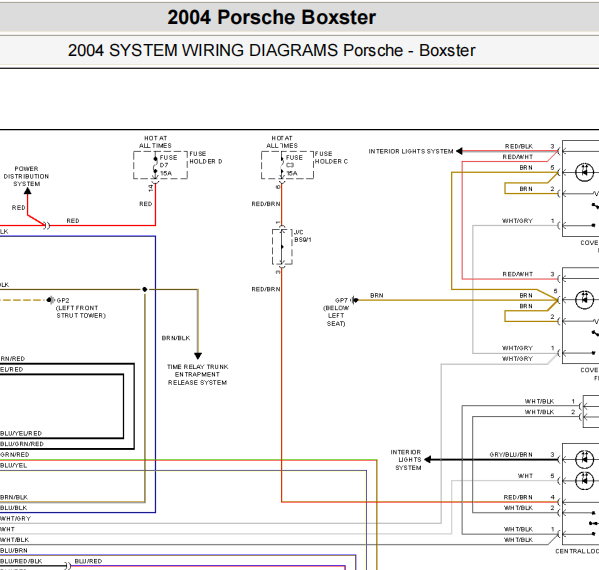Click the "GP2 (LEFT FRONT STRUT TOWER)" ground label
Screen dimensions: 599x570
click(81, 308)
